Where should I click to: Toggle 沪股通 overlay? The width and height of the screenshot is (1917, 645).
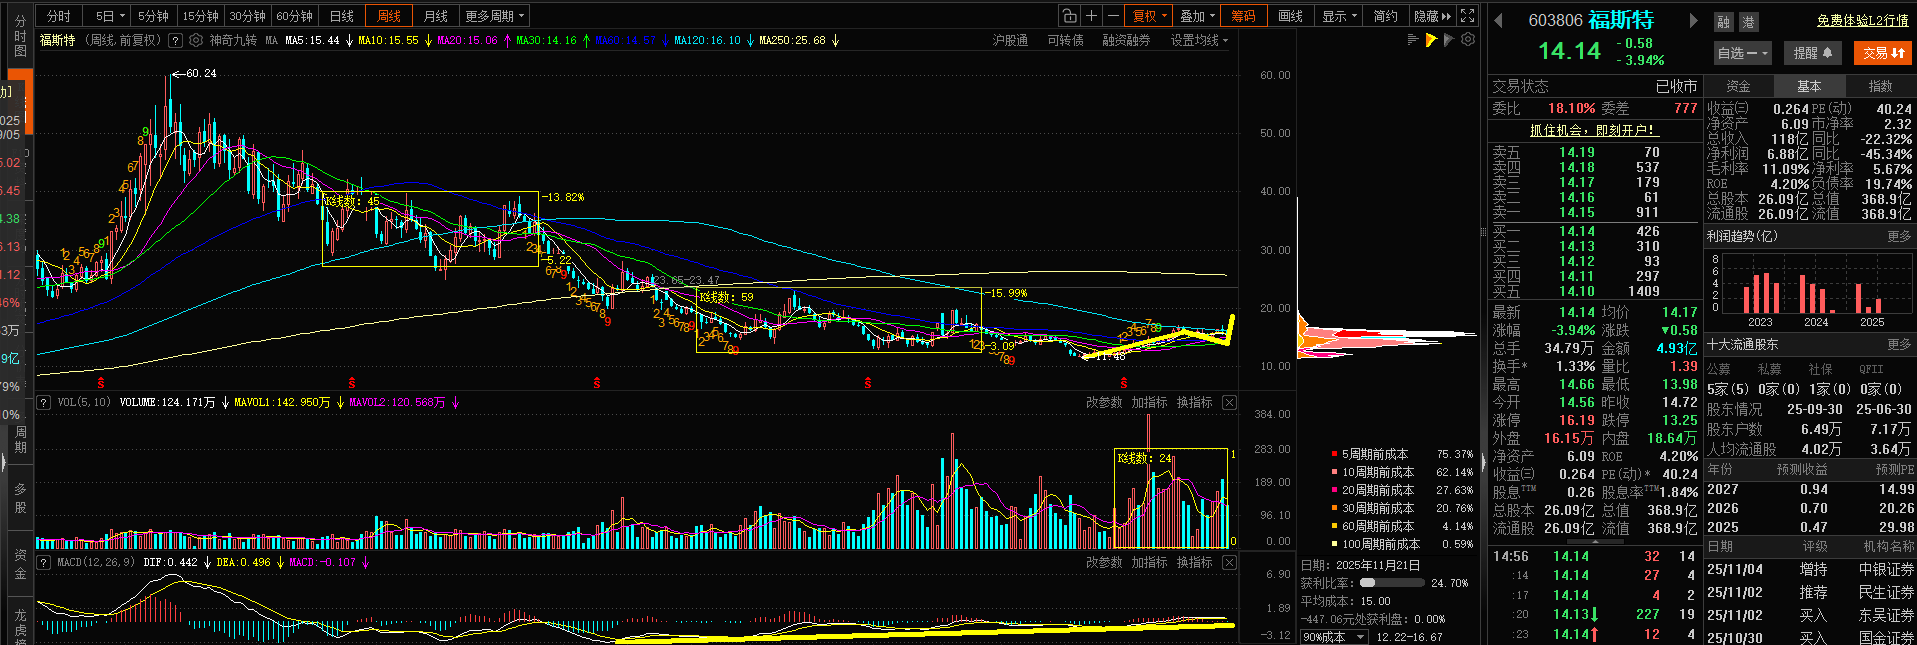click(x=1010, y=41)
